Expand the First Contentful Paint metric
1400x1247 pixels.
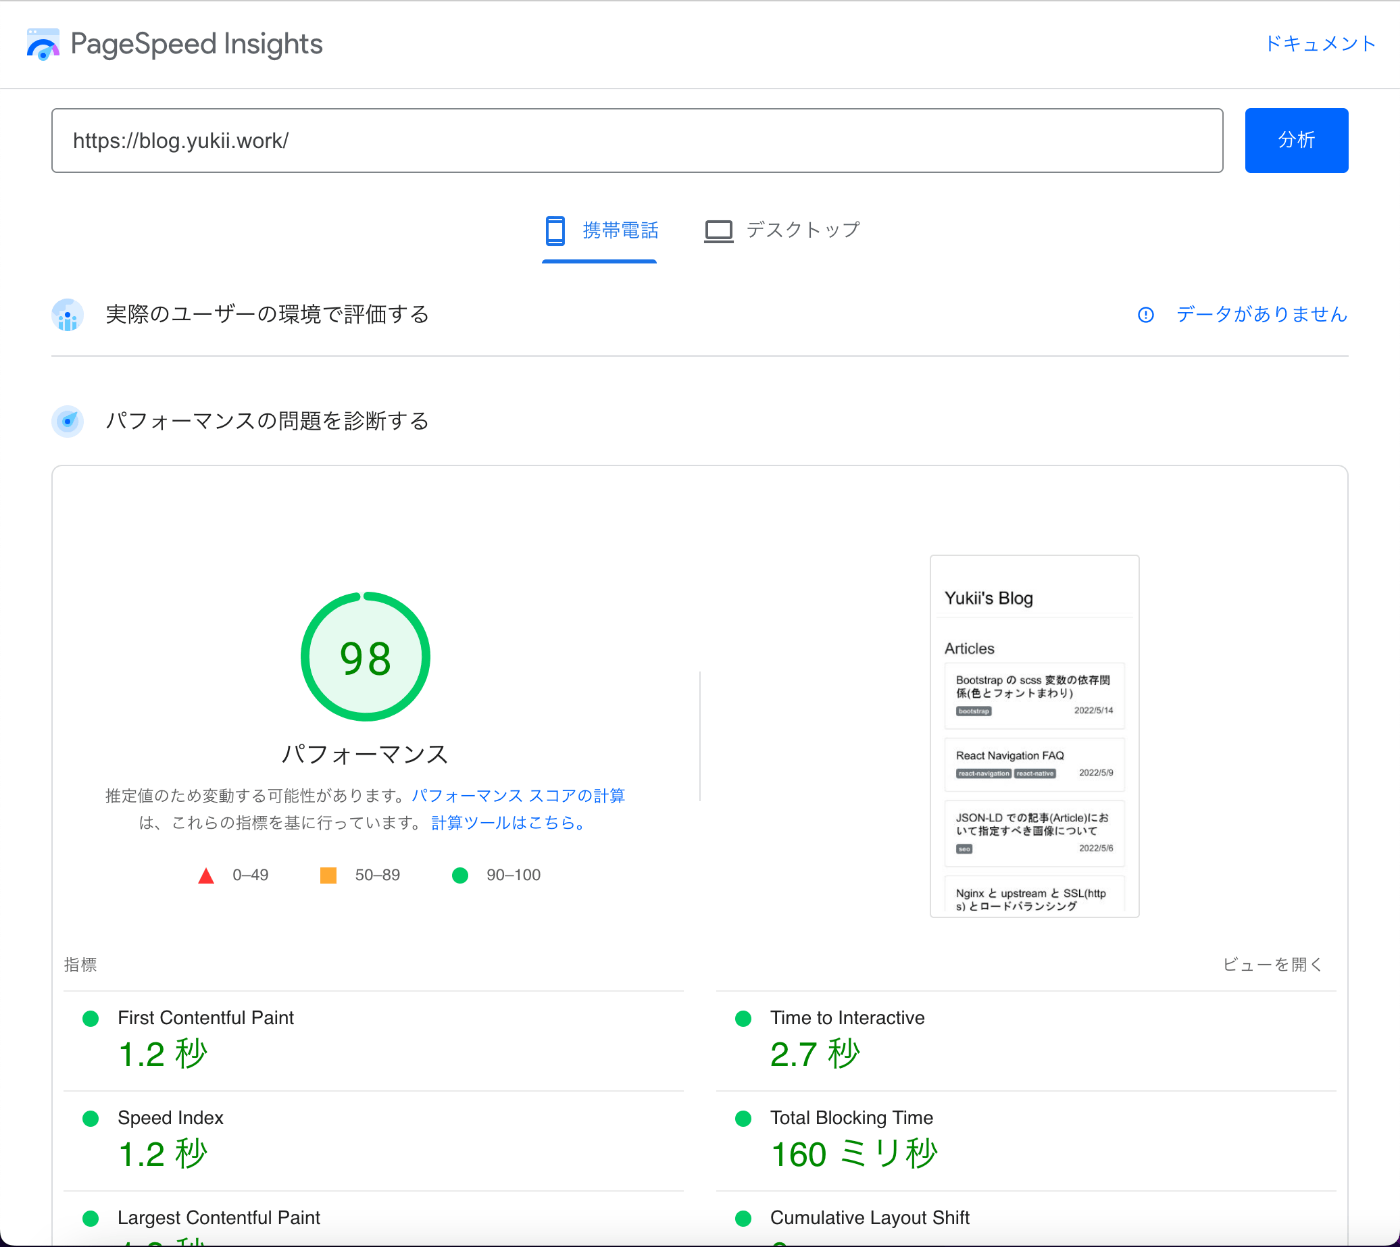(x=205, y=1017)
